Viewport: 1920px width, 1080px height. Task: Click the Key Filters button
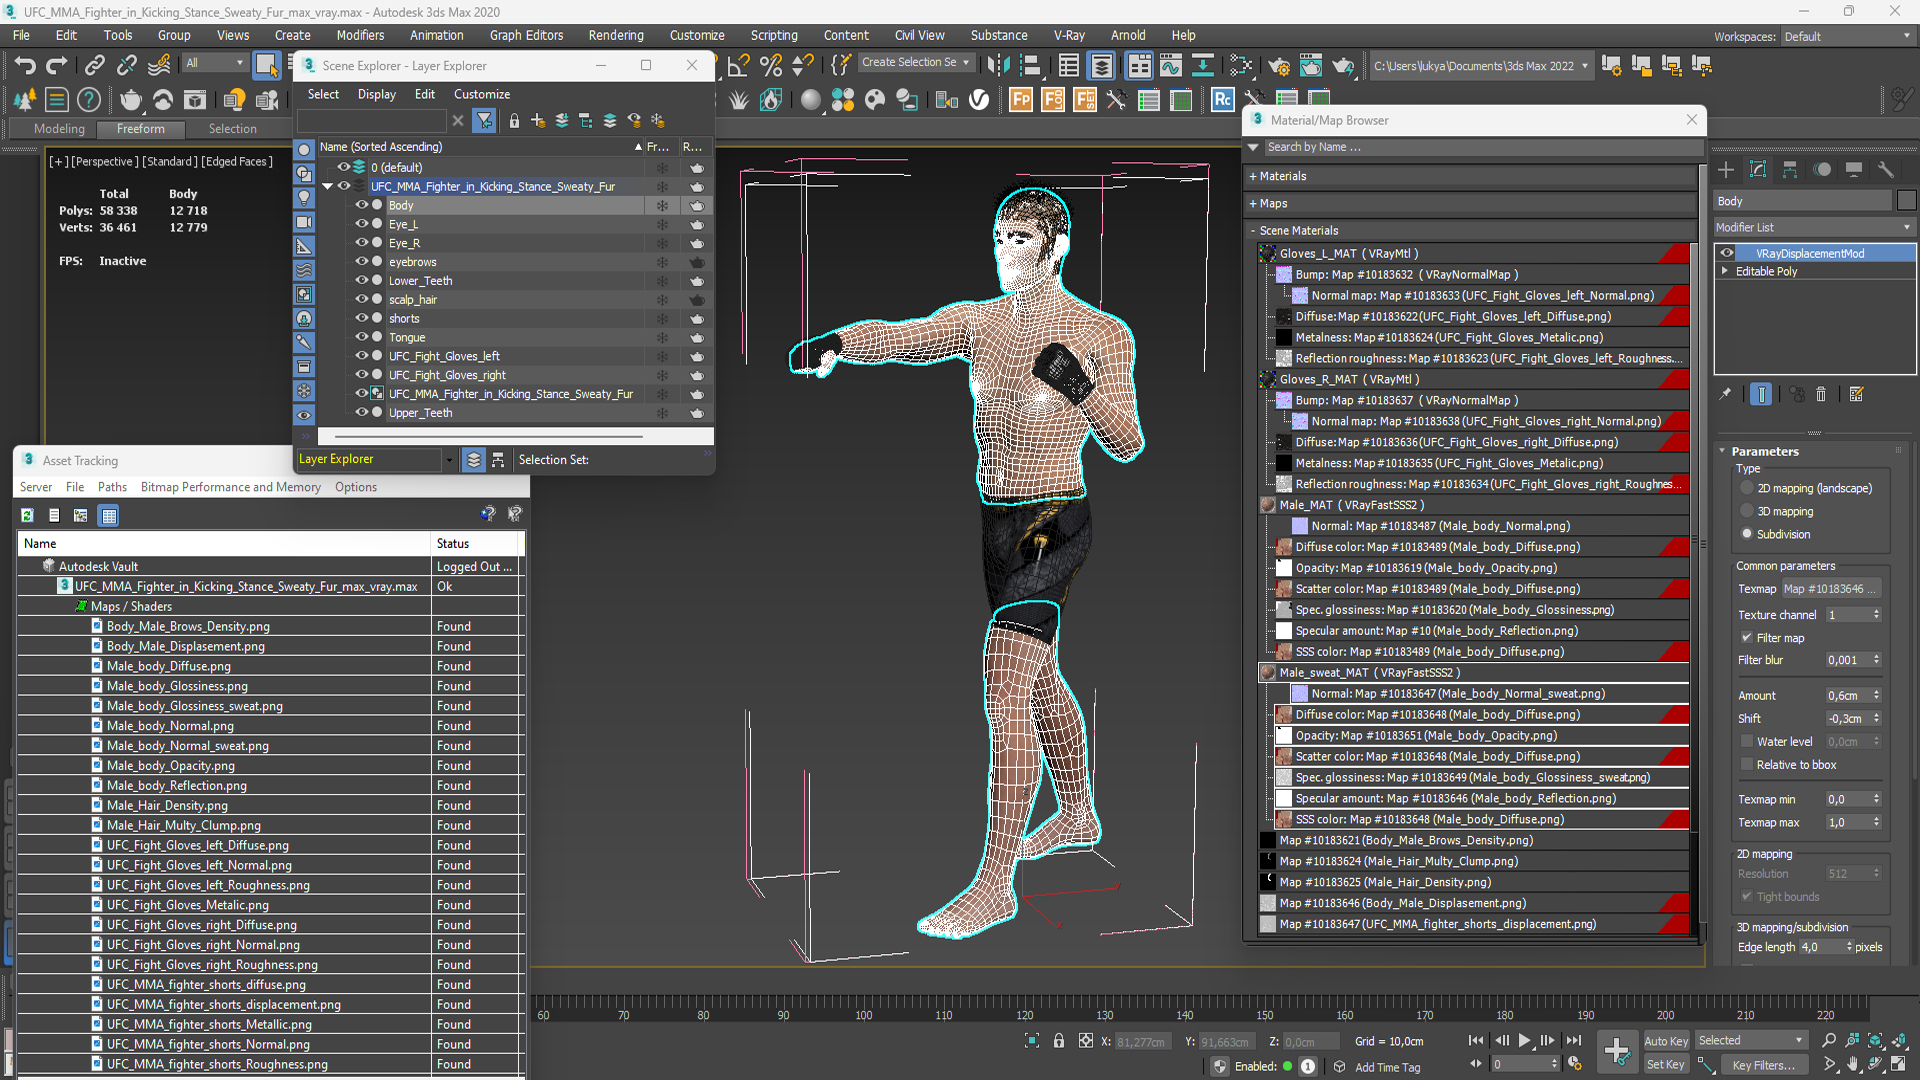(1762, 1065)
